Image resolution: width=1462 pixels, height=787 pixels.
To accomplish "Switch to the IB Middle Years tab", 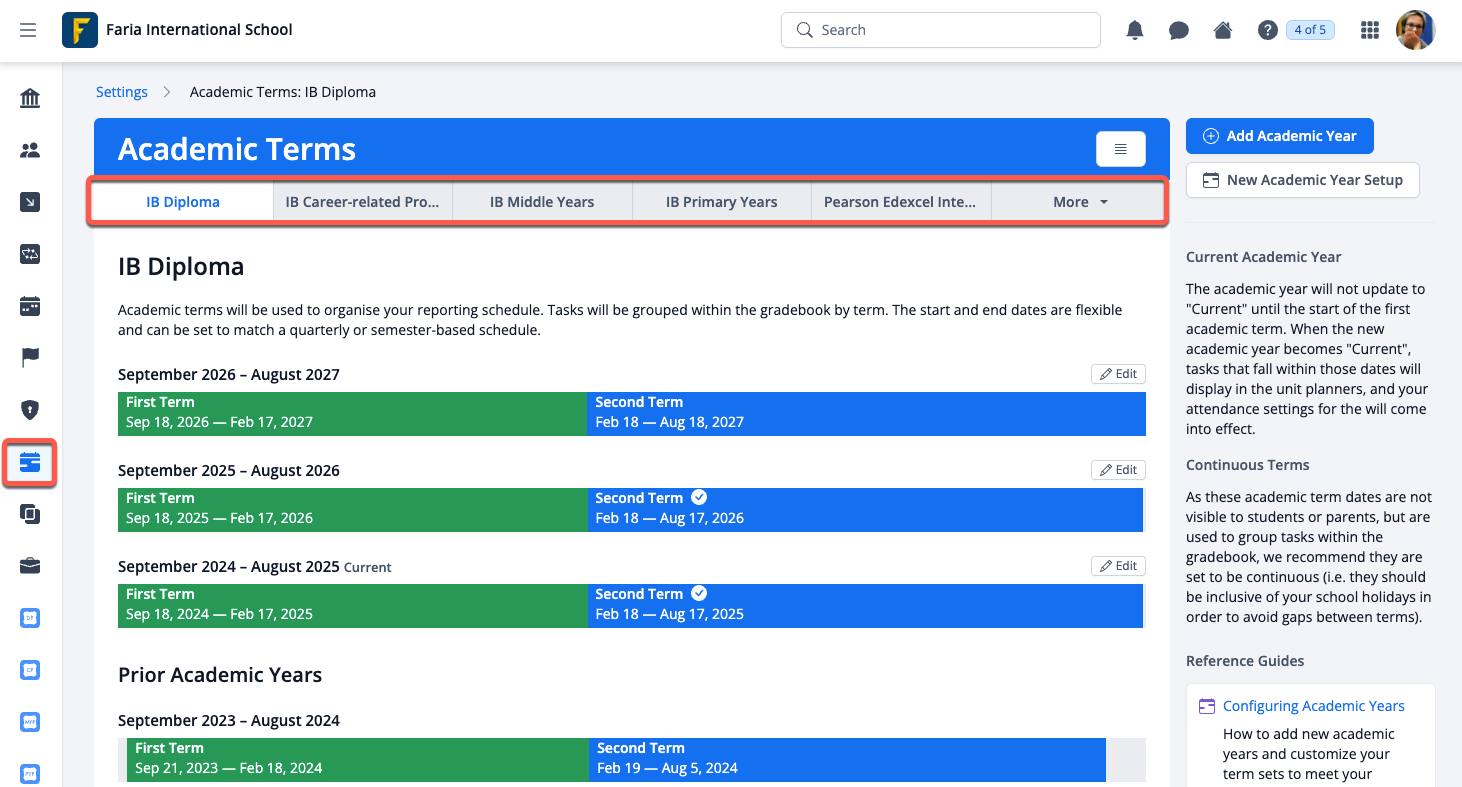I will pos(542,202).
